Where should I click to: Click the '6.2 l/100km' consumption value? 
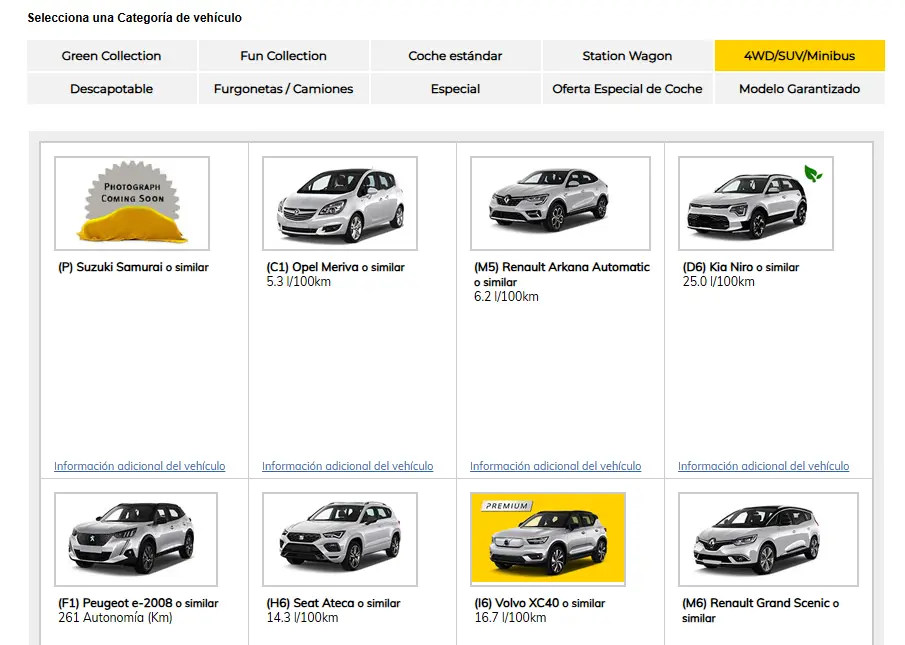coord(506,297)
